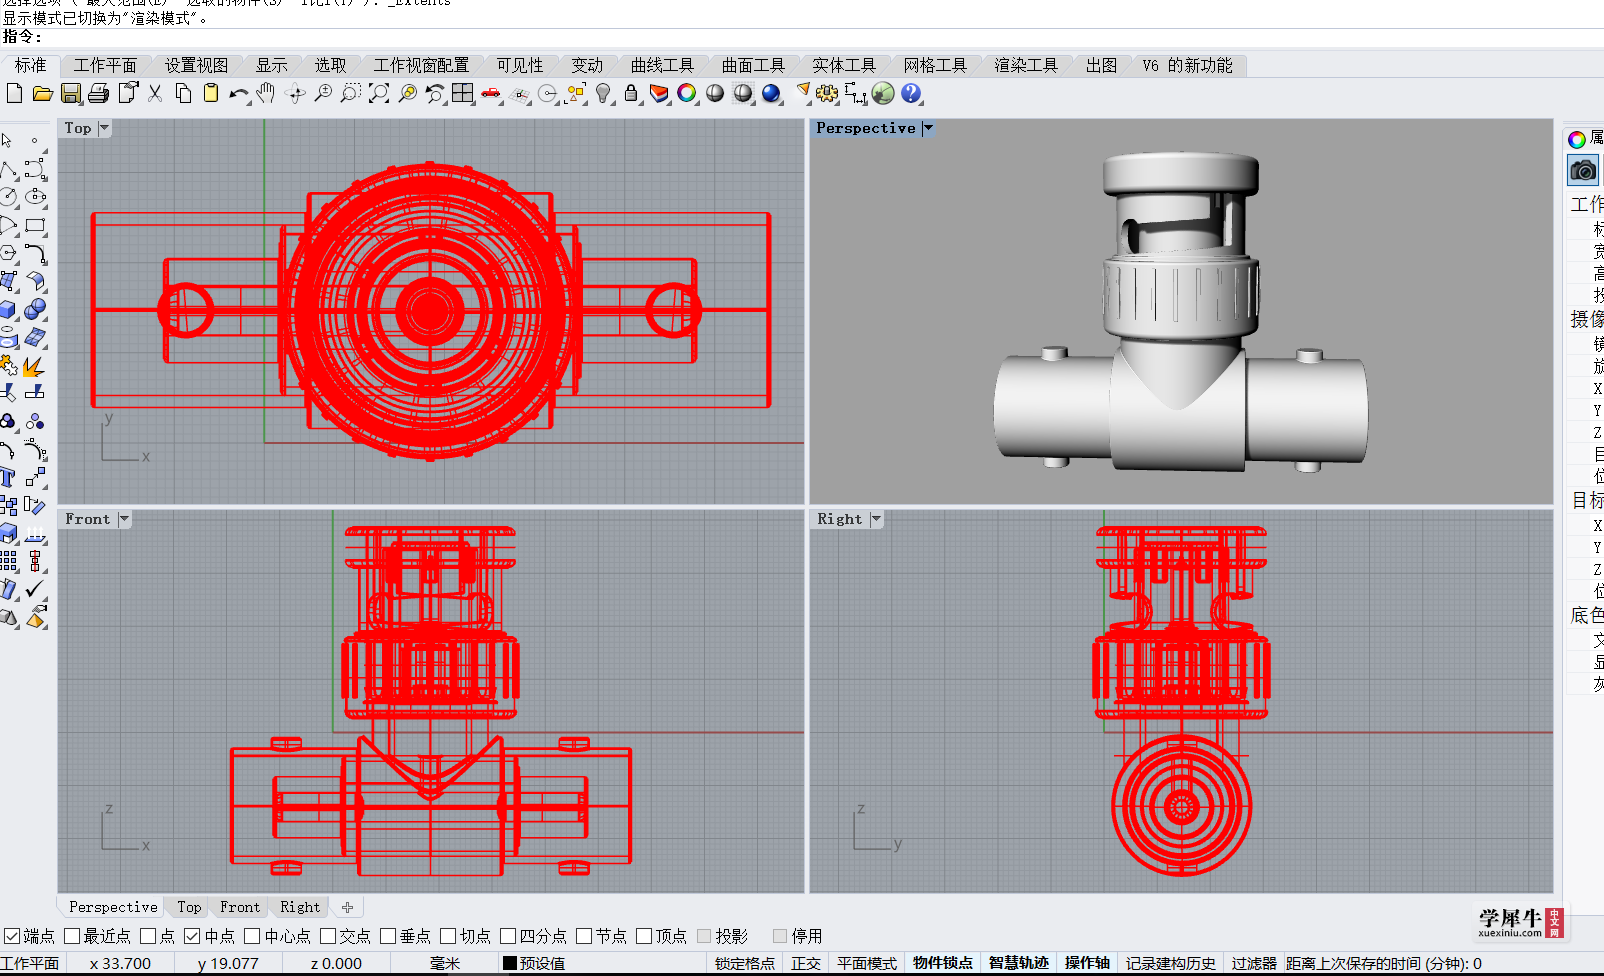The width and height of the screenshot is (1604, 976).
Task: Toggle the 垂点 osnap checkbox
Action: 388,936
